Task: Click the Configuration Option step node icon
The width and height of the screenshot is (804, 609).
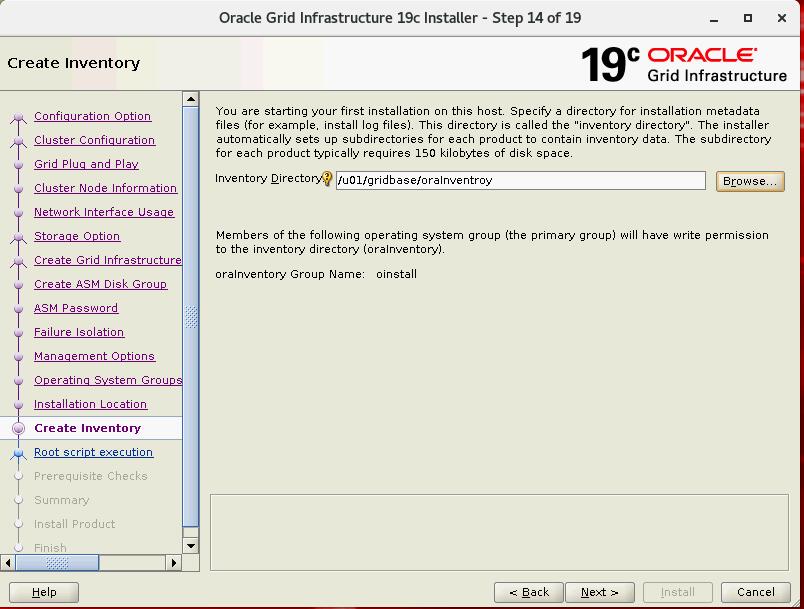Action: pyautogui.click(x=17, y=117)
